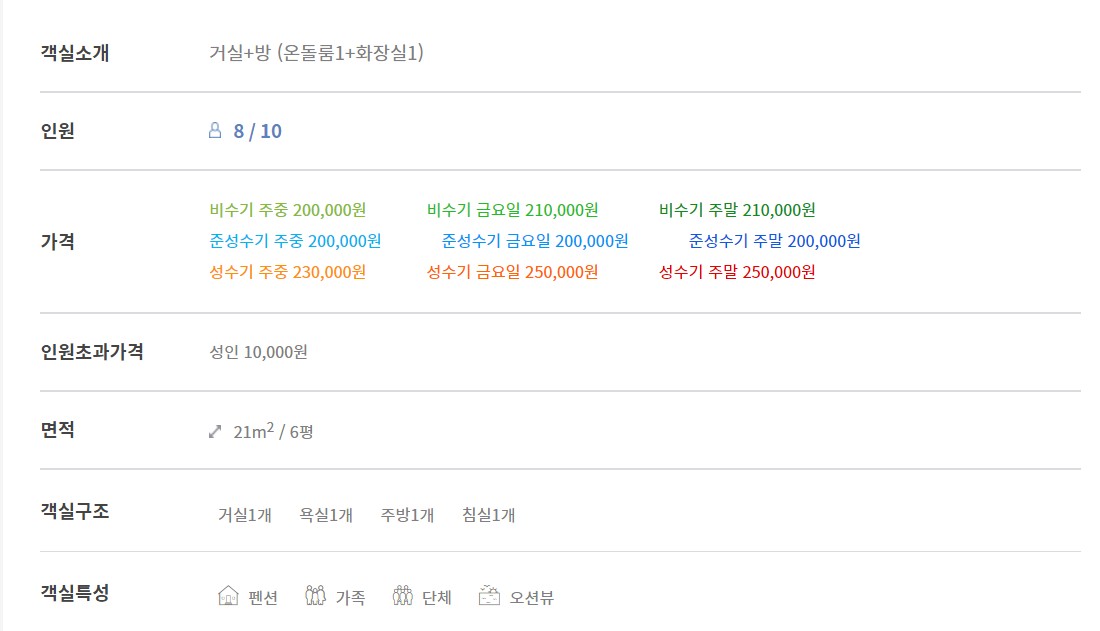This screenshot has width=1100, height=631.
Task: Click the 거실+방 room description text
Action: [x=240, y=53]
